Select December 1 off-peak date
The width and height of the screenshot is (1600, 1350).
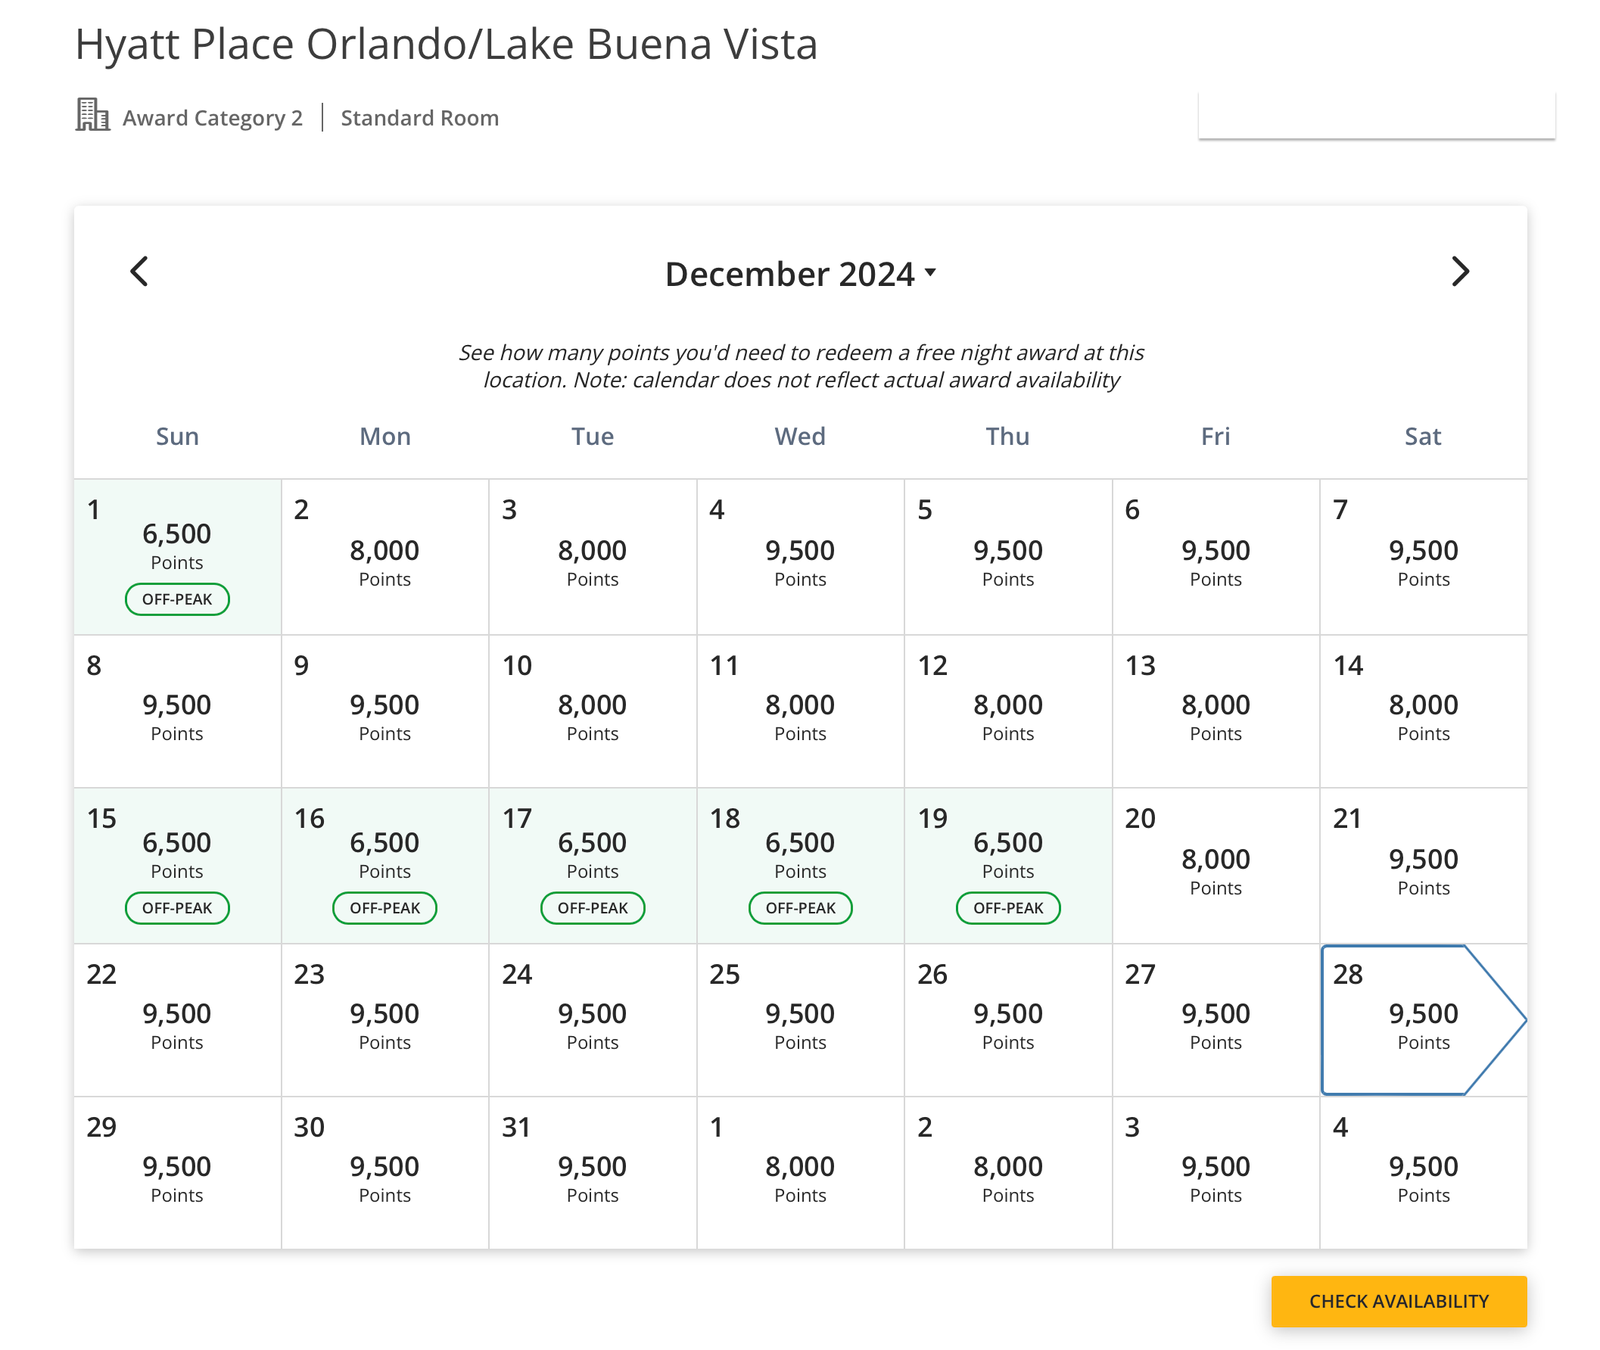click(x=177, y=556)
